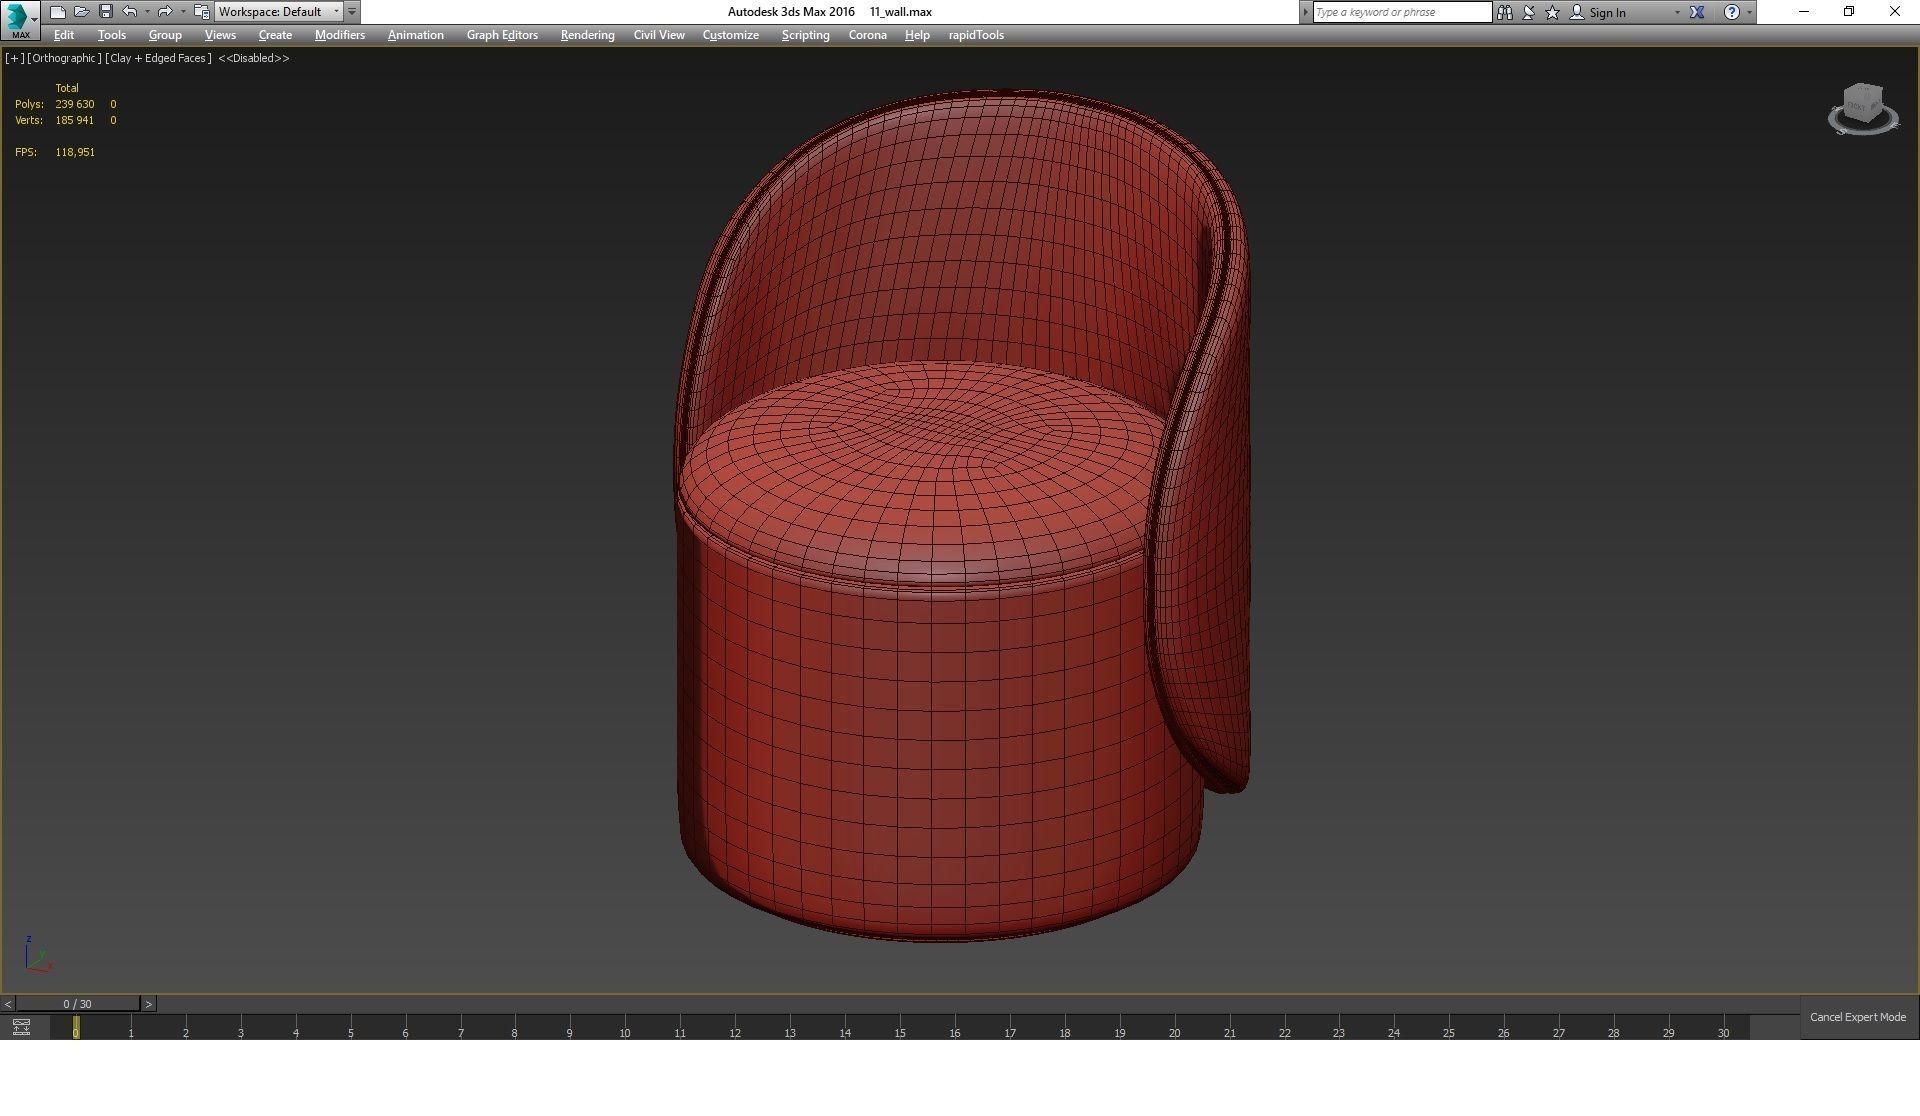Open the Rendering menu
This screenshot has width=1920, height=1116.
587,35
